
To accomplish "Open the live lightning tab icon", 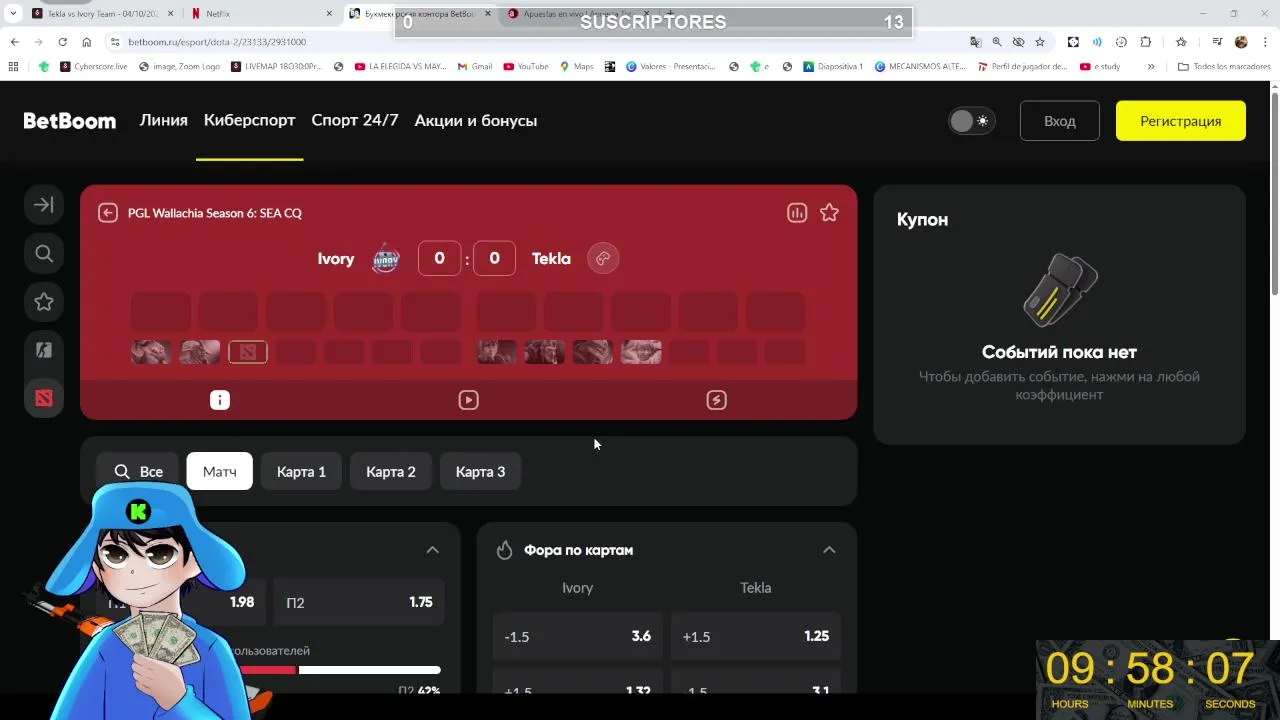I will pos(716,400).
